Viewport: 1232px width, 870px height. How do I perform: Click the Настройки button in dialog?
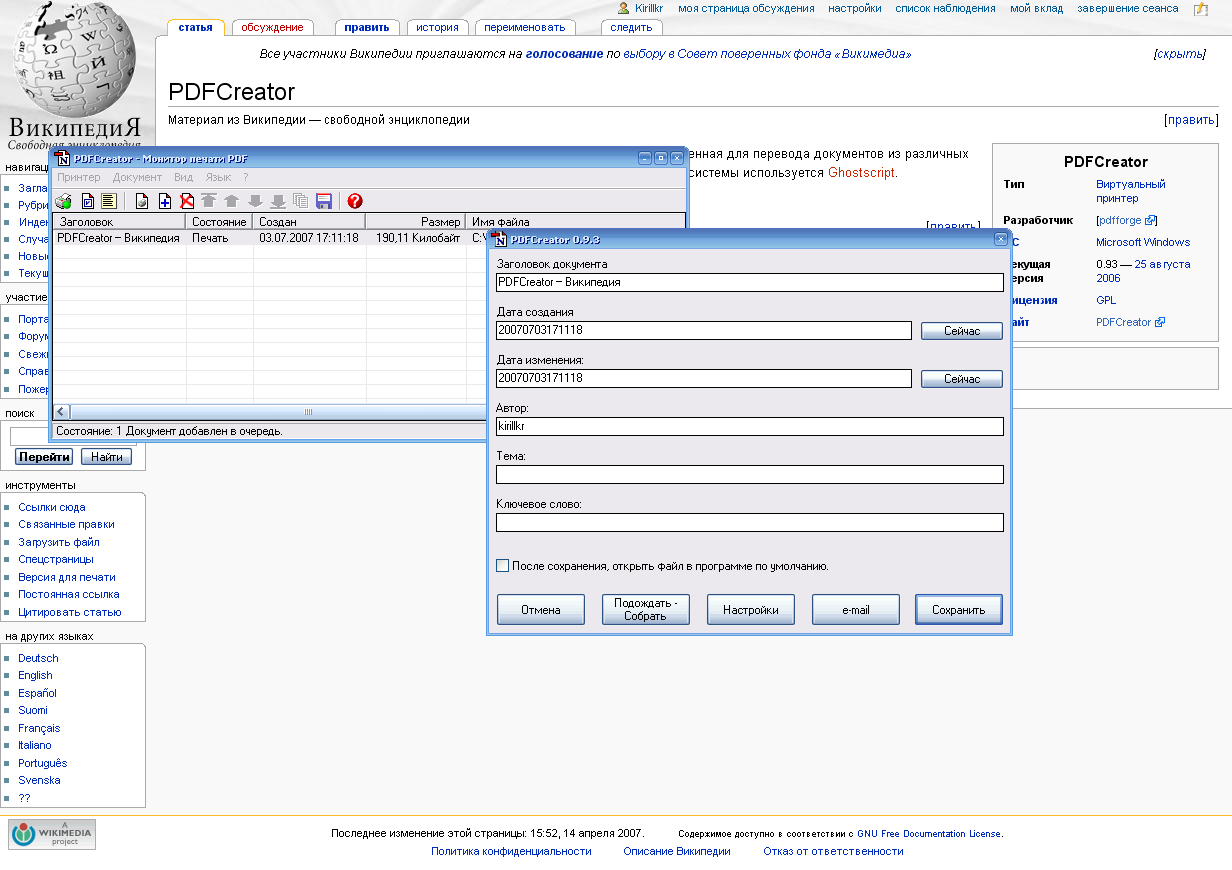750,609
